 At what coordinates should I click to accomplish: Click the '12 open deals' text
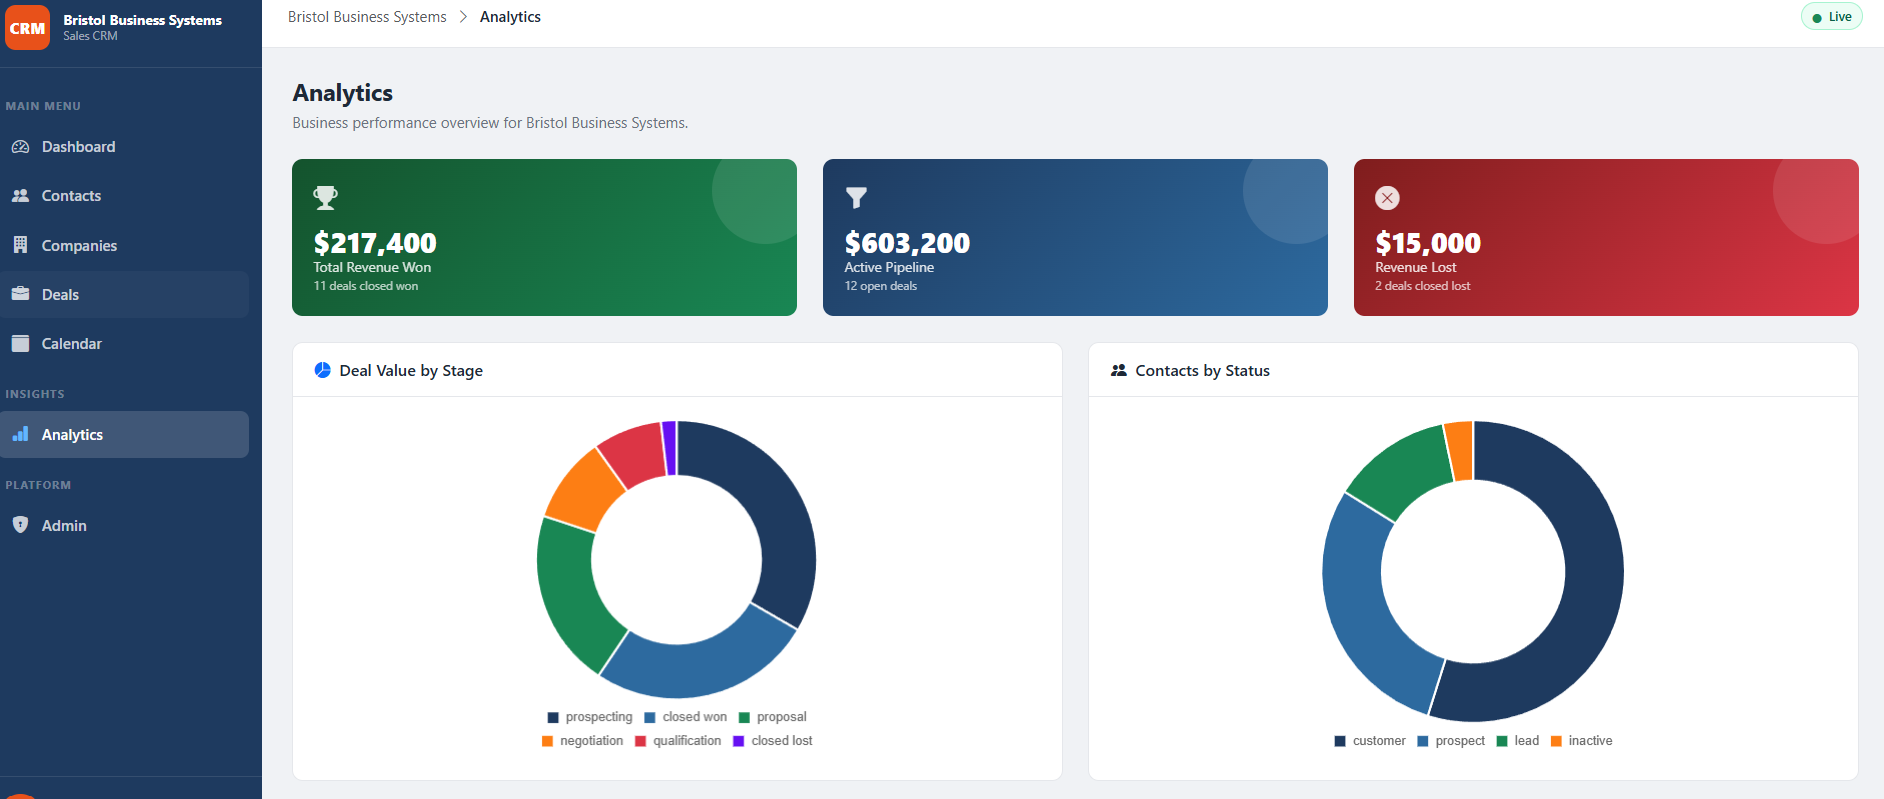coord(880,286)
